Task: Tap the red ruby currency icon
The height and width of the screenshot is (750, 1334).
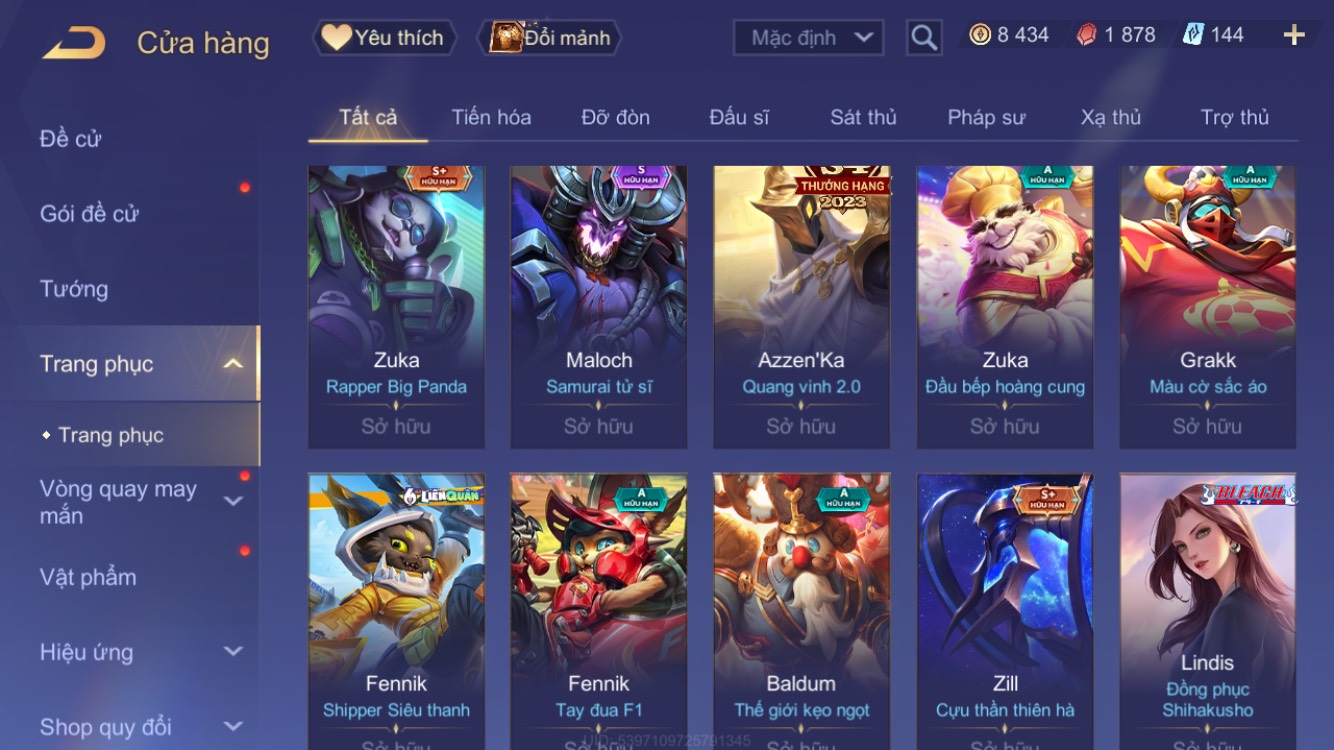Action: click(x=1087, y=35)
